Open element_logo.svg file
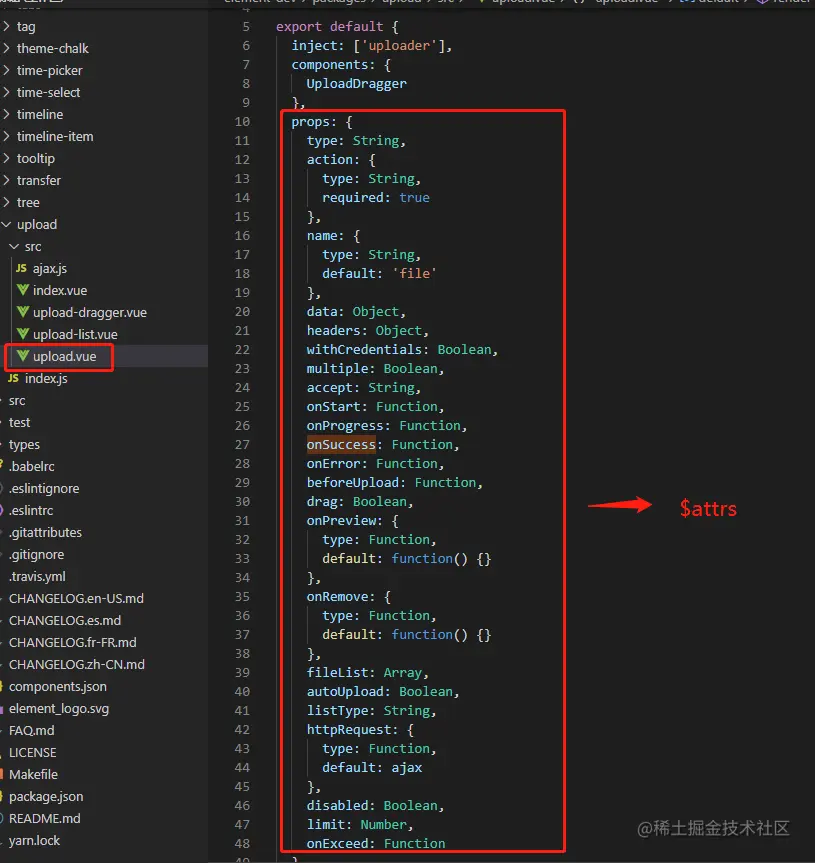Image resolution: width=815 pixels, height=863 pixels. pyautogui.click(x=59, y=709)
